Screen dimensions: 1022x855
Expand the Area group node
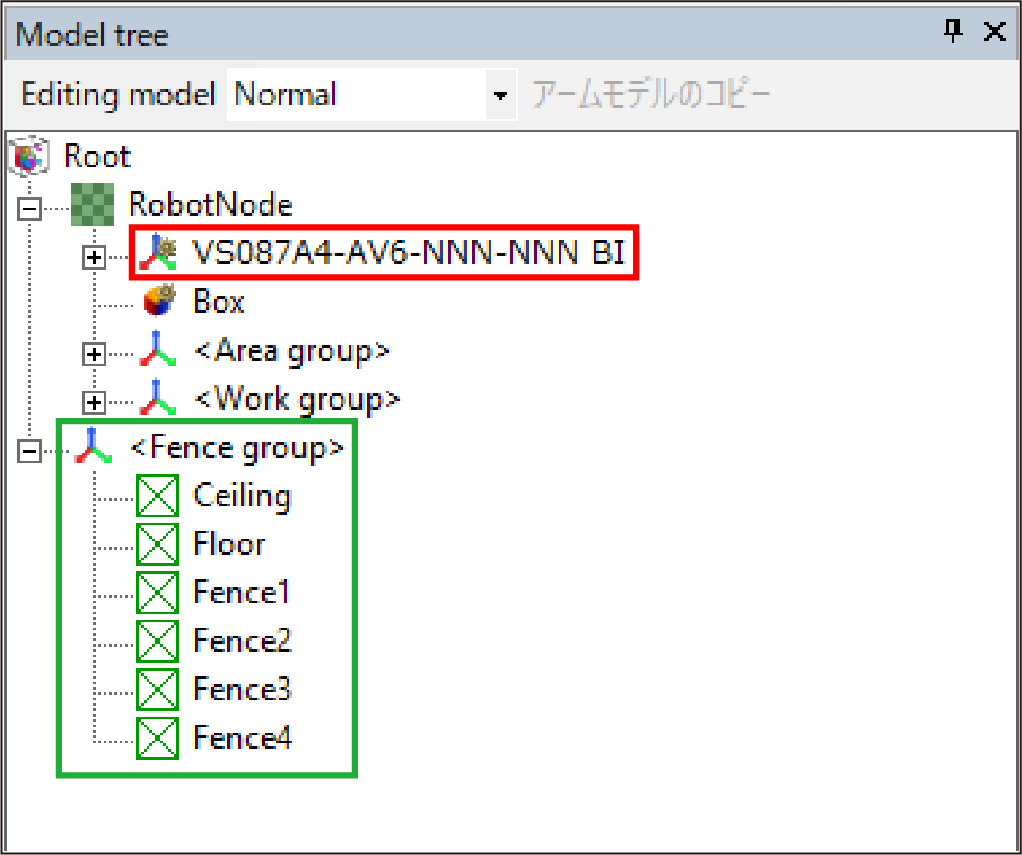[x=94, y=354]
